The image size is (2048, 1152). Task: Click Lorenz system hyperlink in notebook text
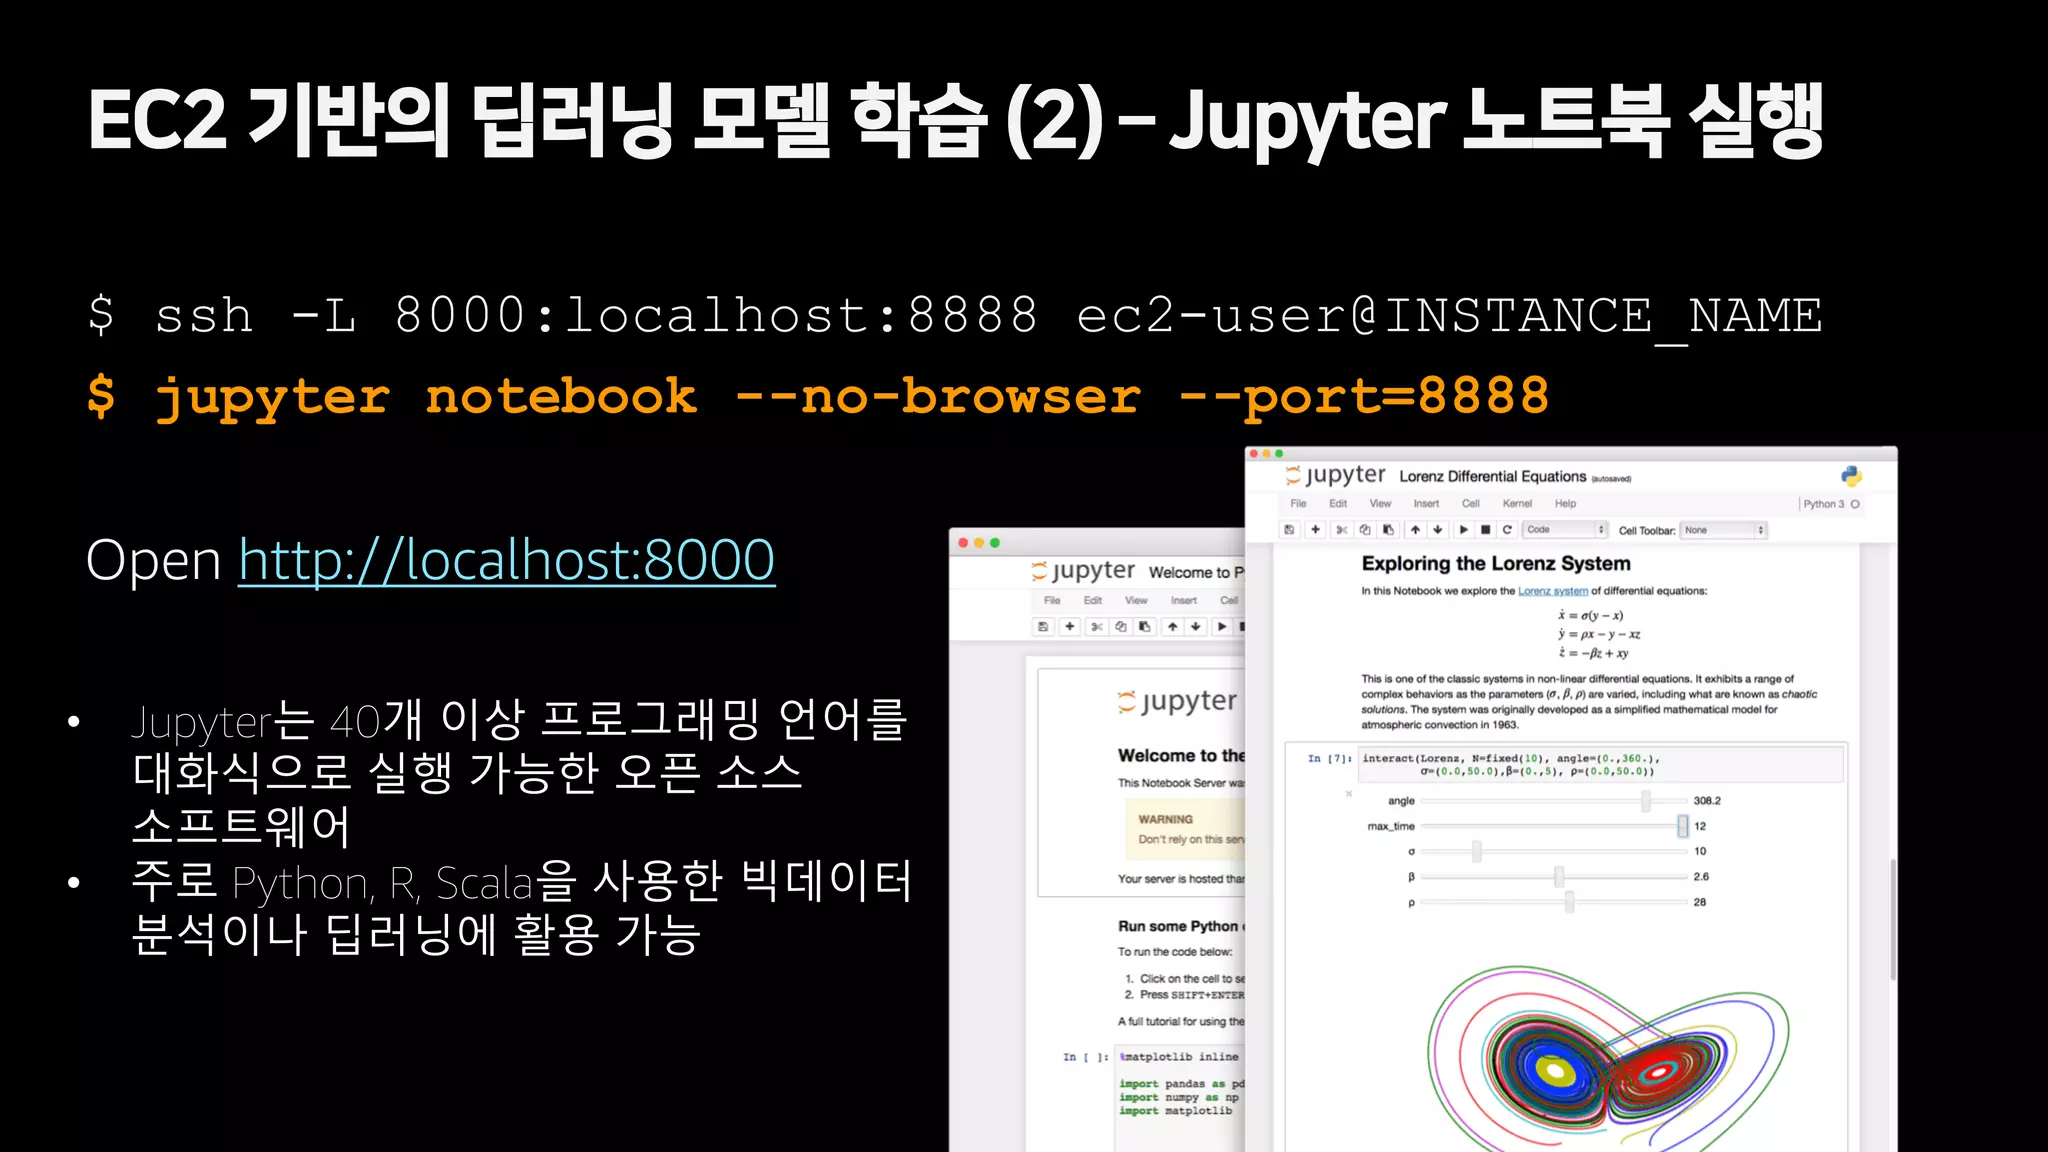[x=1552, y=591]
